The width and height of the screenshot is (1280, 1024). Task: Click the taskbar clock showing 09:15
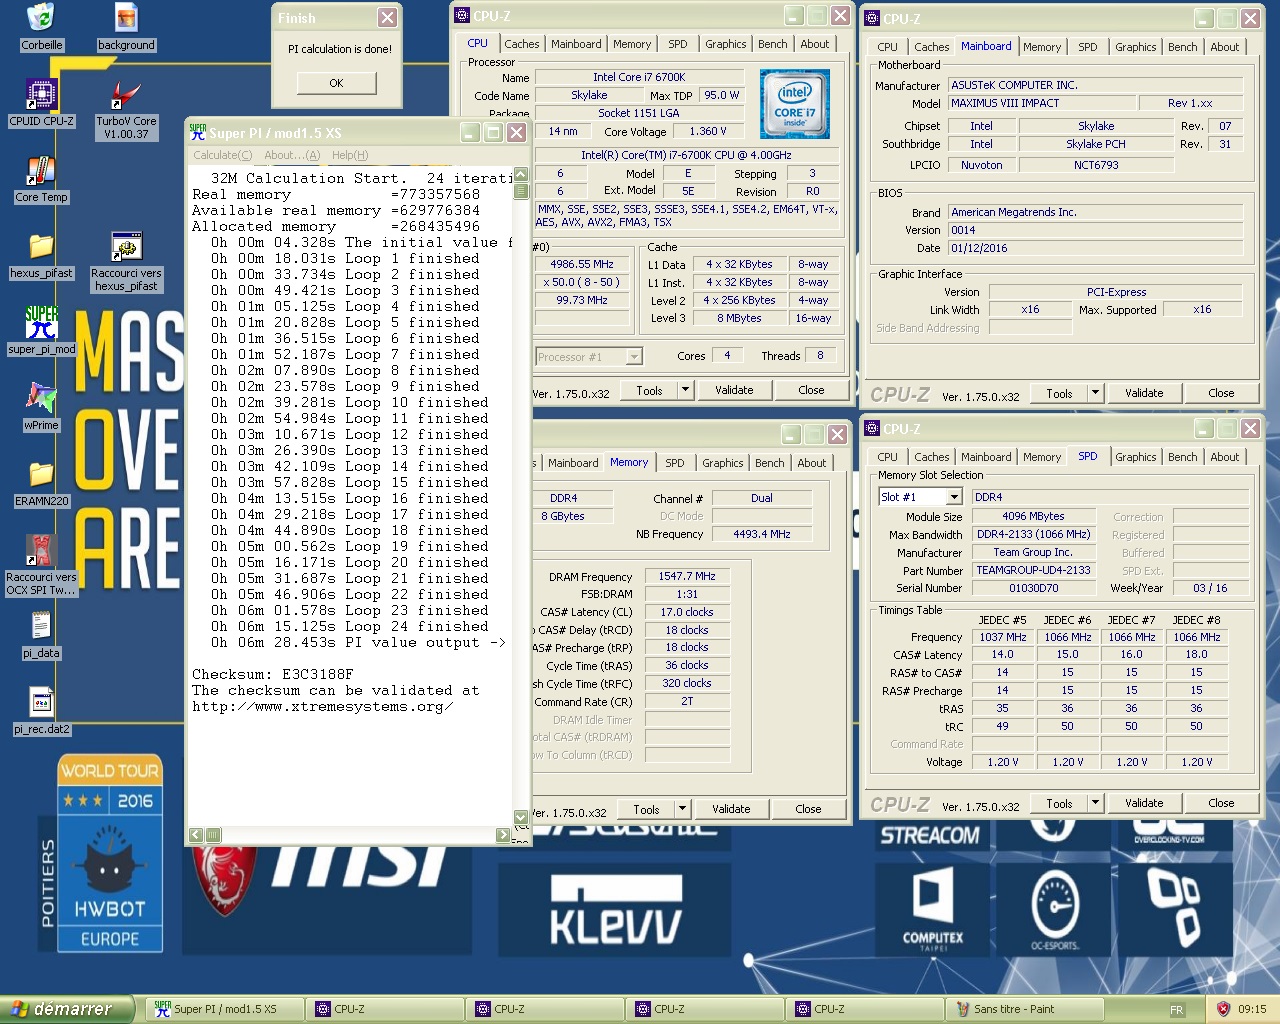pyautogui.click(x=1252, y=1010)
